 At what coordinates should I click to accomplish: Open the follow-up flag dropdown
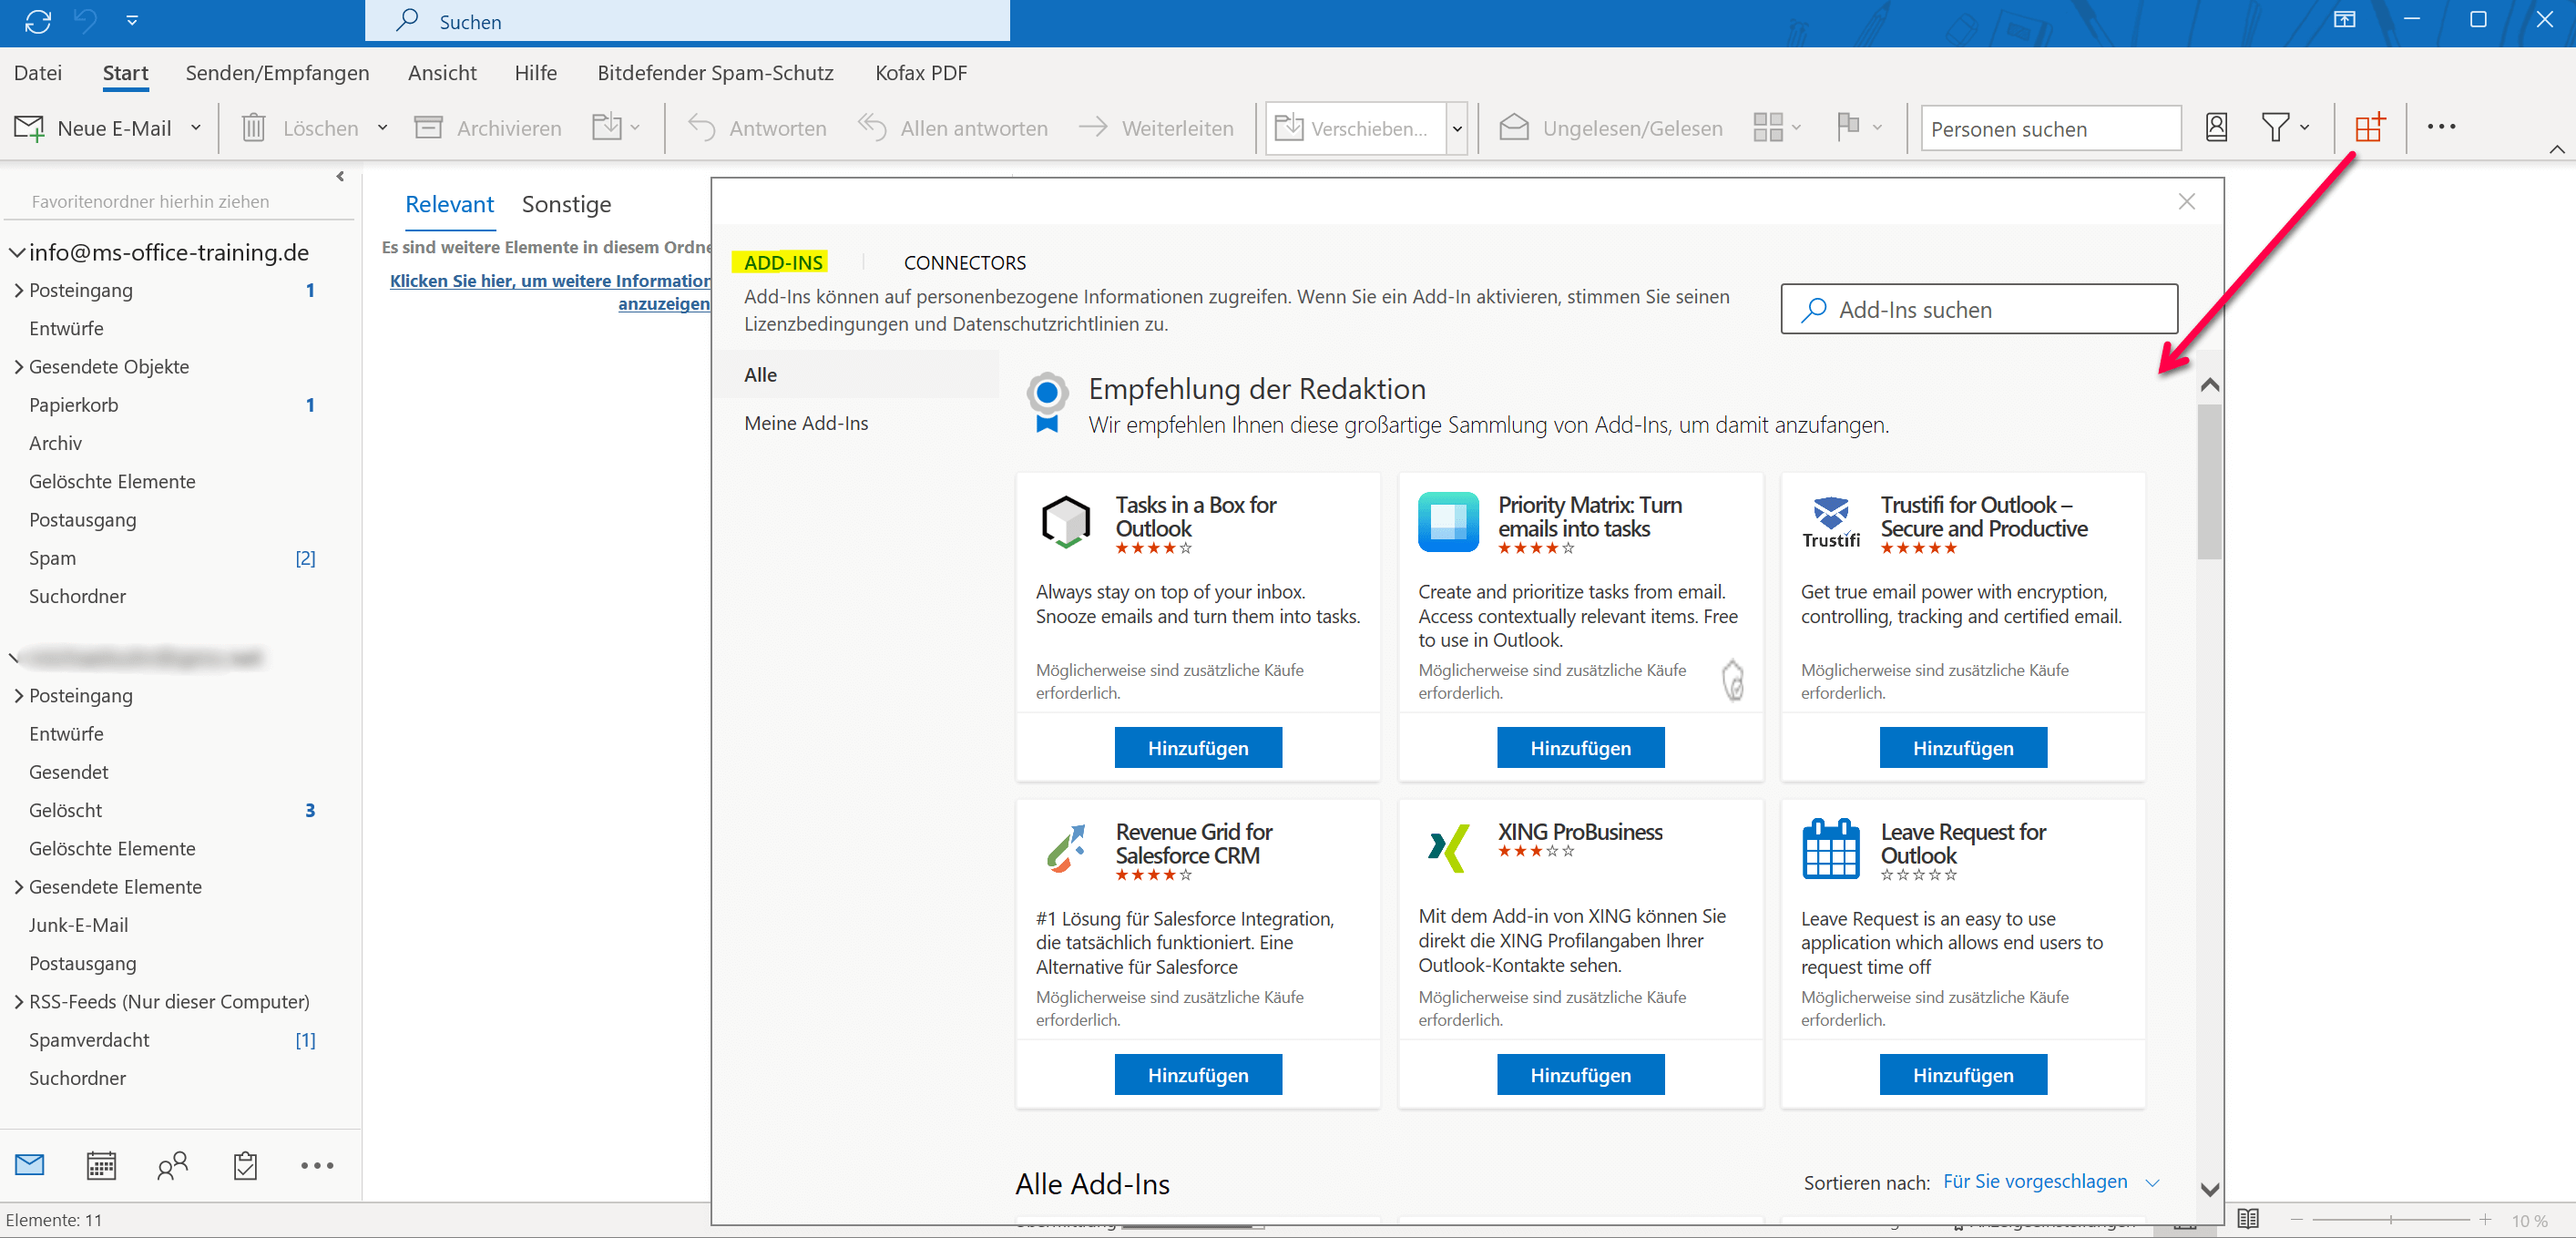(1860, 127)
